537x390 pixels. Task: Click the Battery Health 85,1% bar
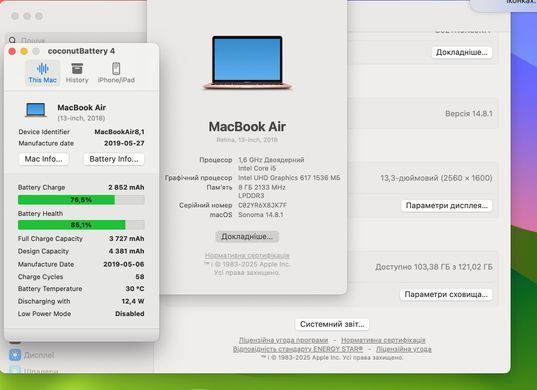(x=81, y=225)
